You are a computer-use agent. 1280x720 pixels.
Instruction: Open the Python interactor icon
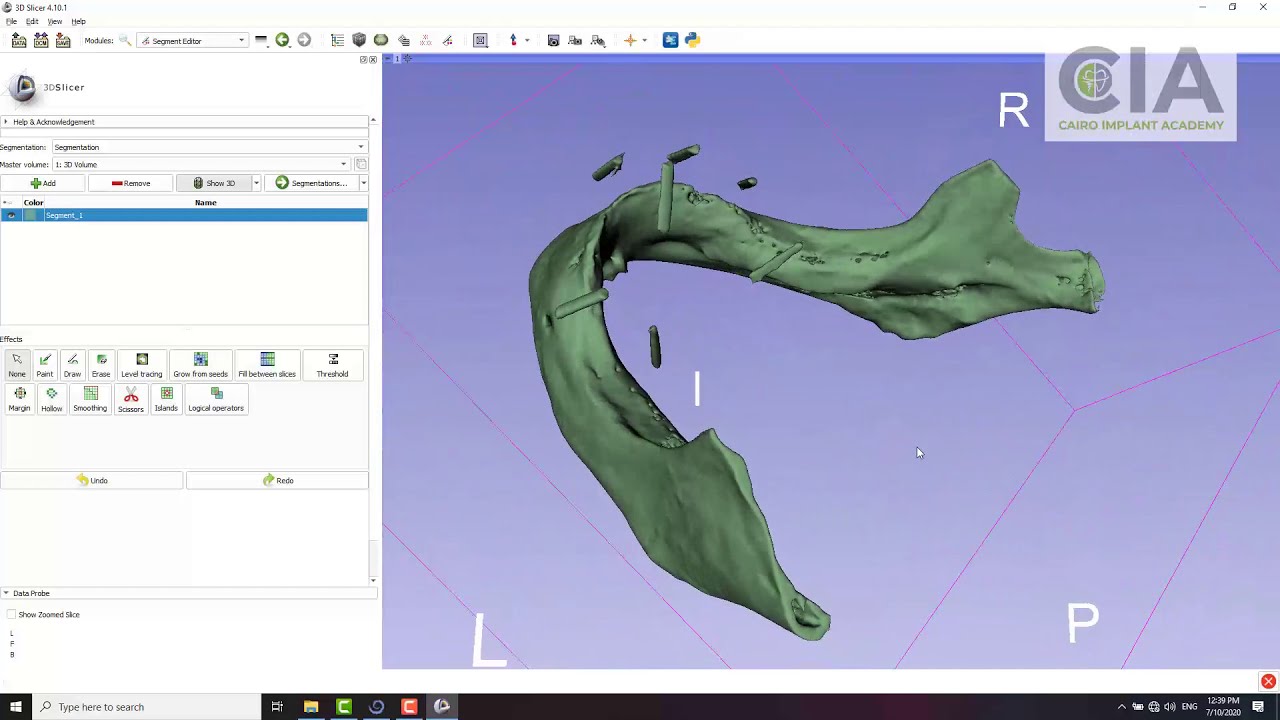(692, 40)
